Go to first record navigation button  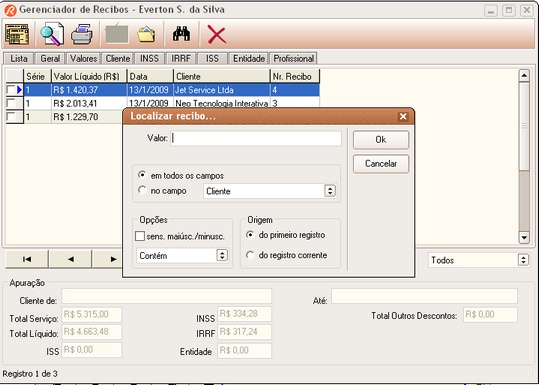(x=27, y=259)
